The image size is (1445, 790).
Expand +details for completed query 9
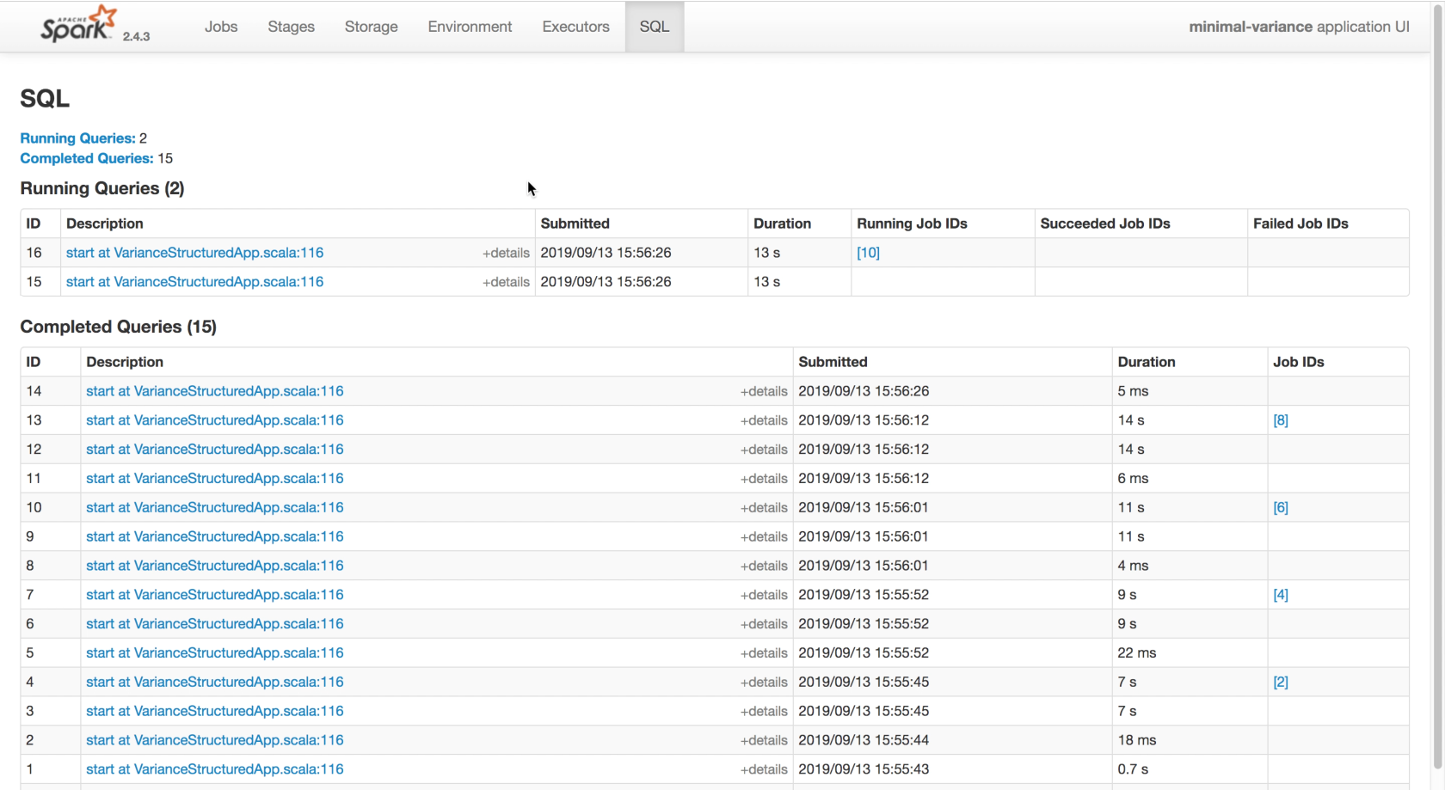pyautogui.click(x=764, y=537)
